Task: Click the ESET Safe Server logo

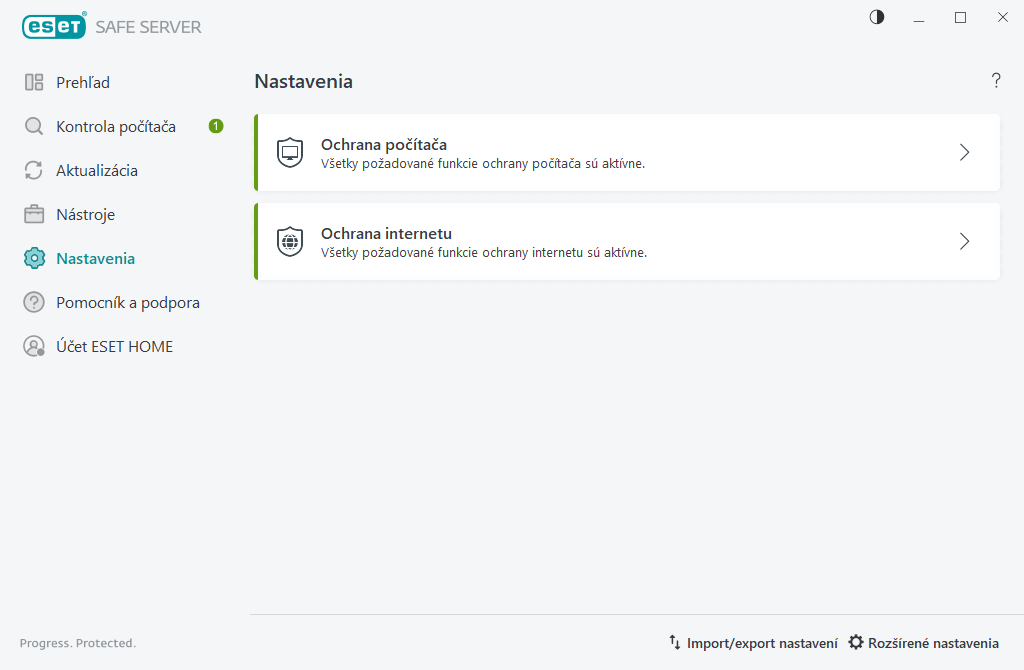Action: click(111, 27)
